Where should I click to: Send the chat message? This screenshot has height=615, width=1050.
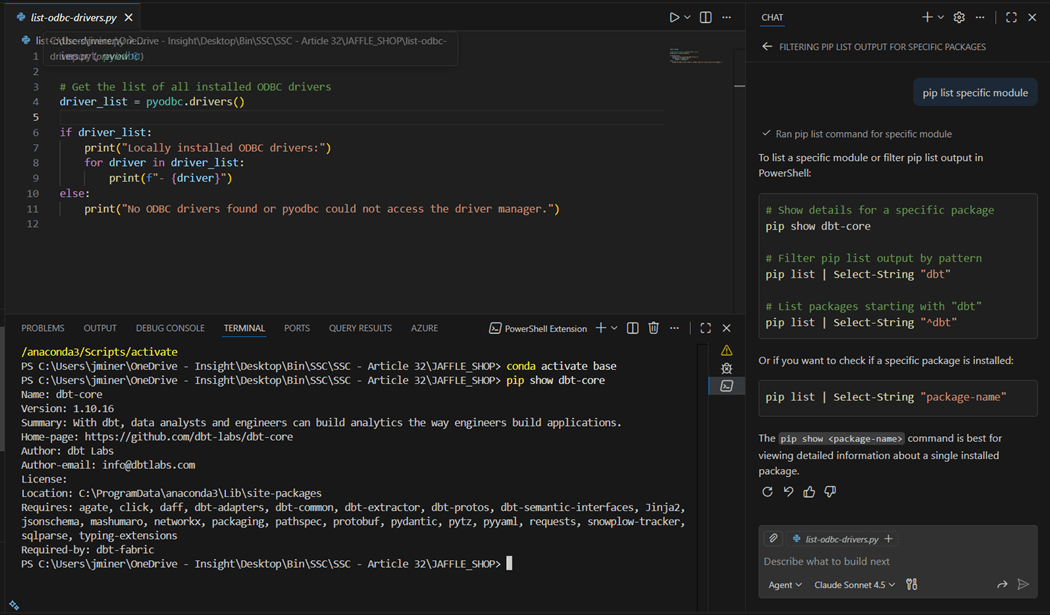click(1023, 584)
